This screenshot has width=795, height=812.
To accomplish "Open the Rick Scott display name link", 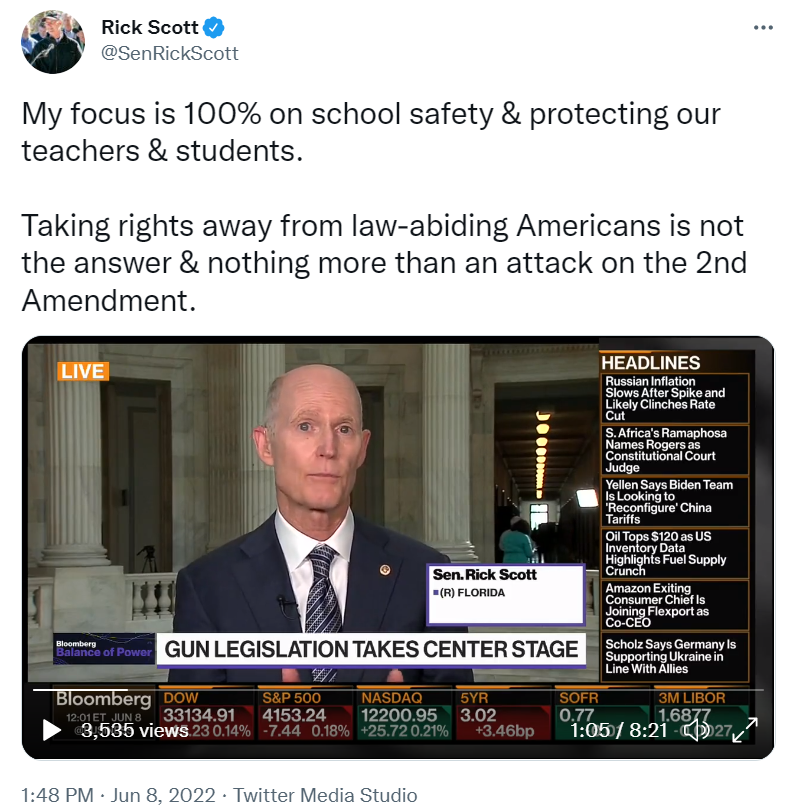I will (x=150, y=27).
